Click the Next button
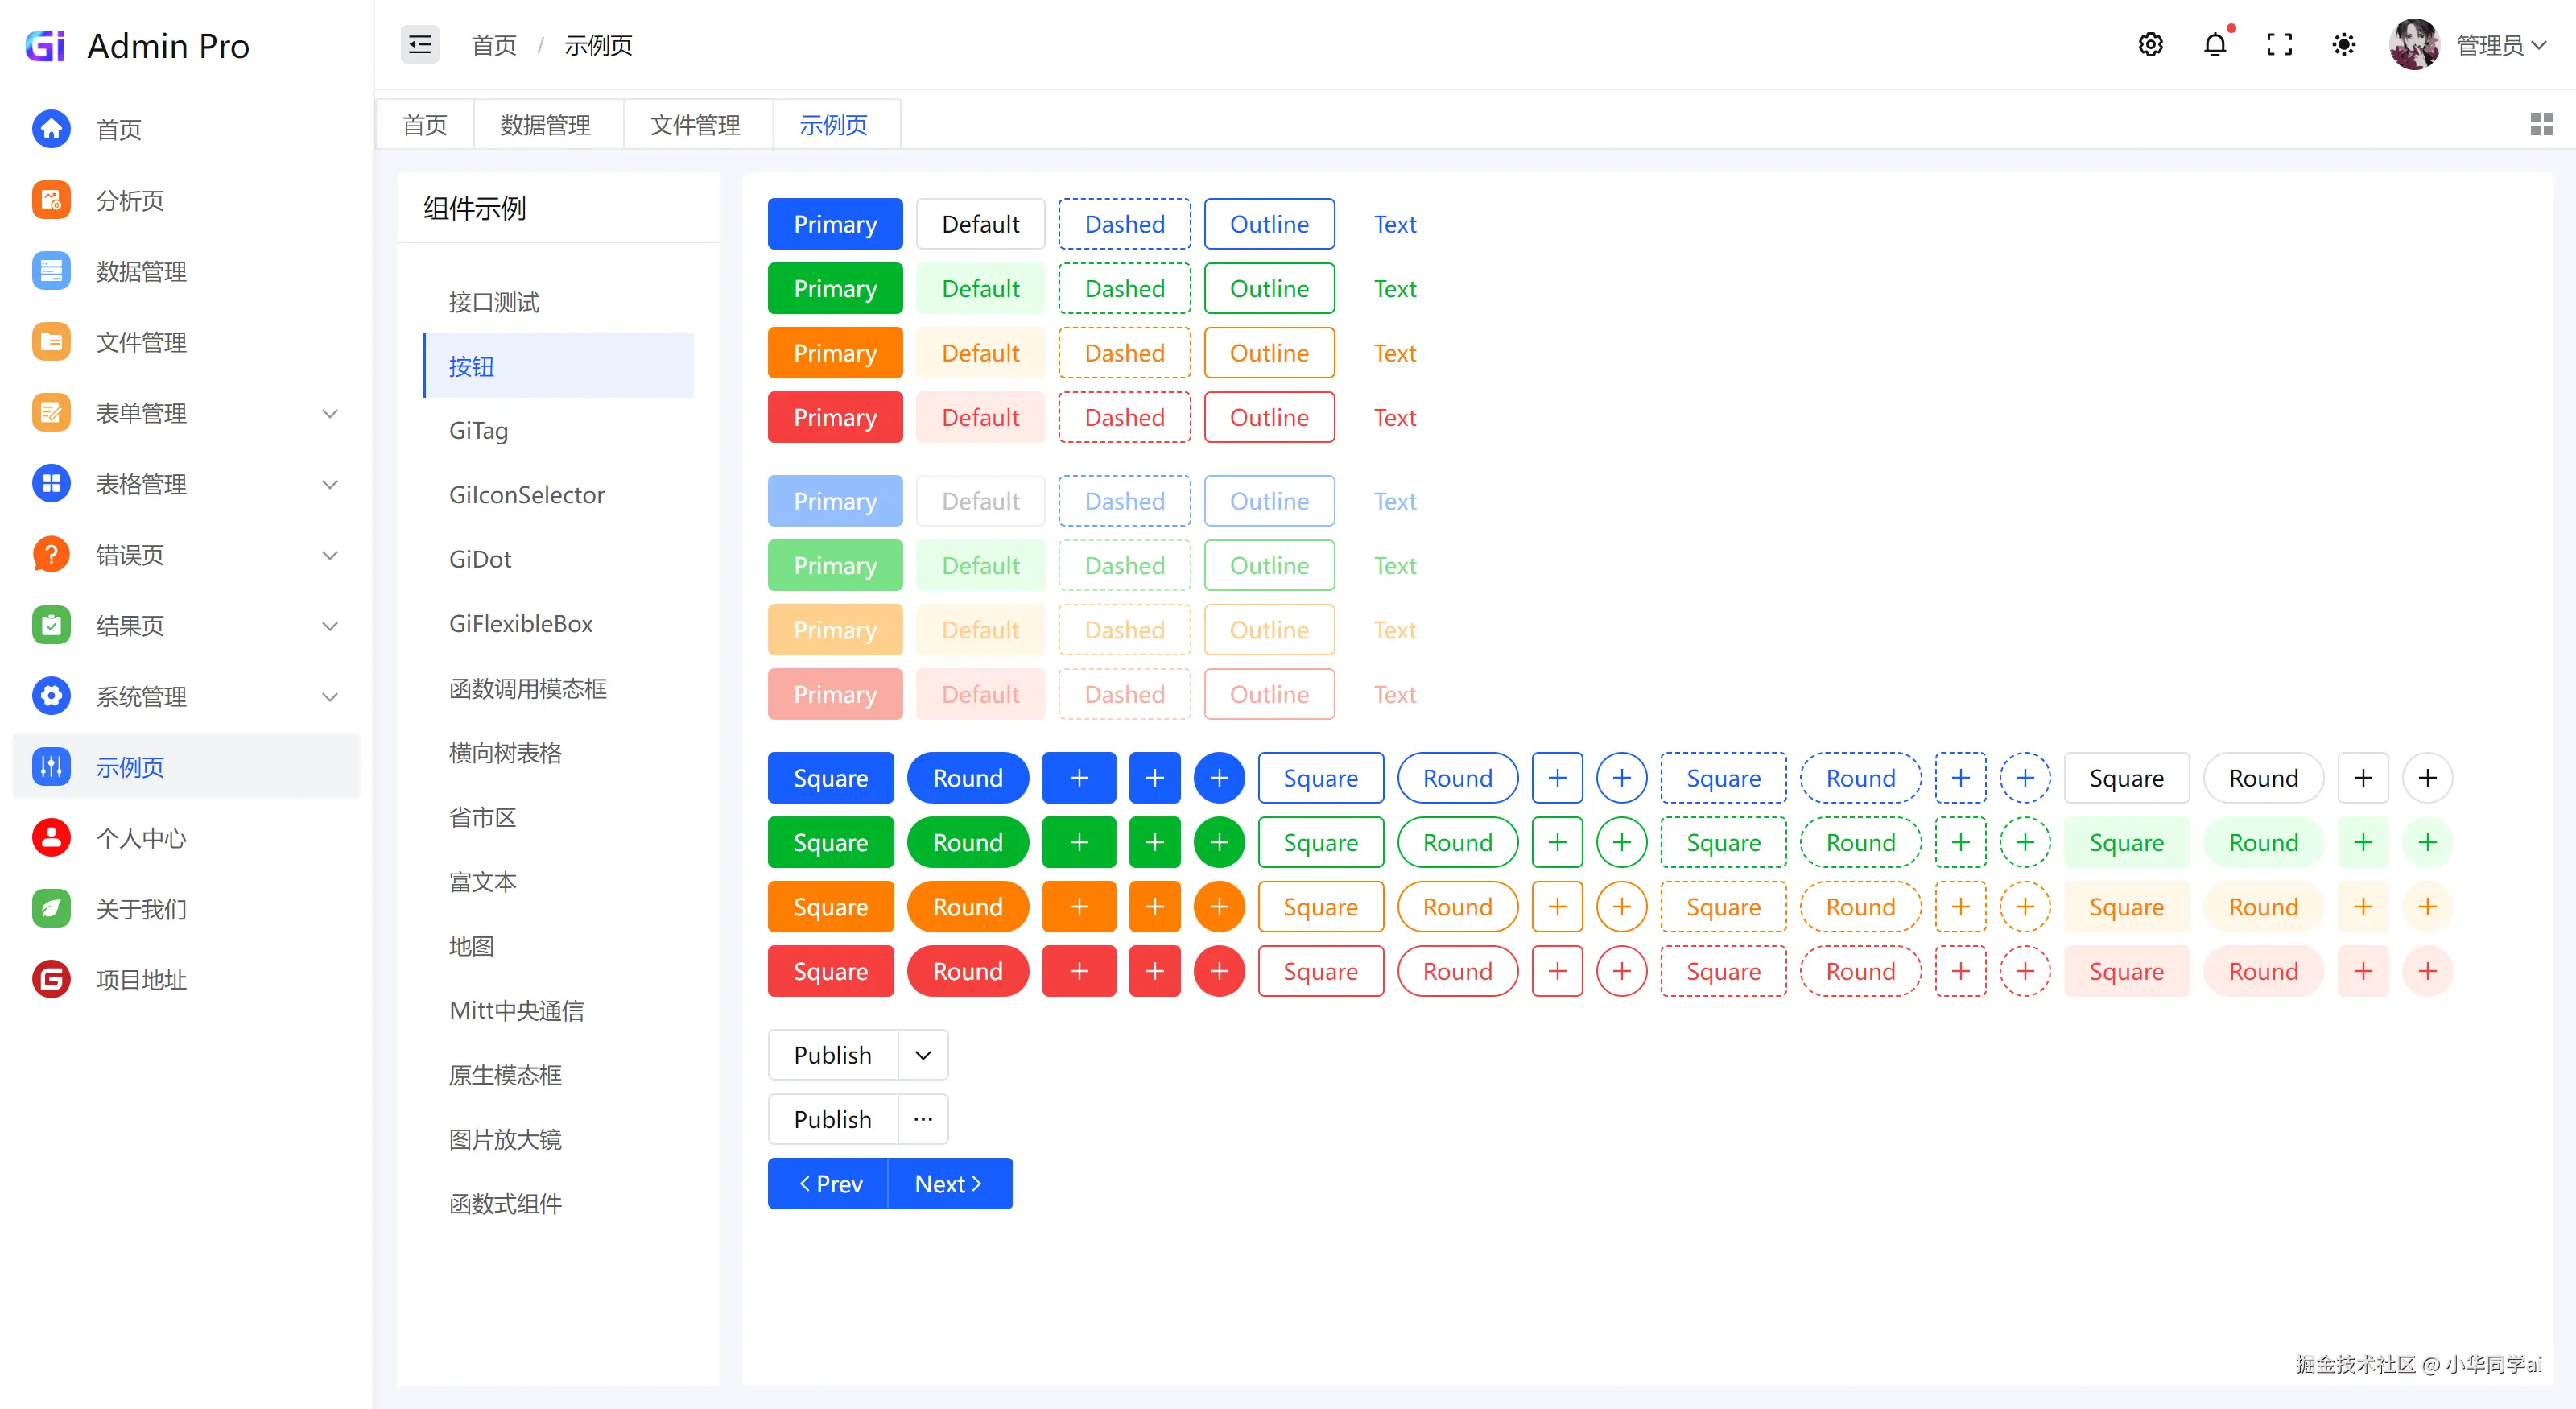This screenshot has width=2576, height=1409. coord(949,1184)
